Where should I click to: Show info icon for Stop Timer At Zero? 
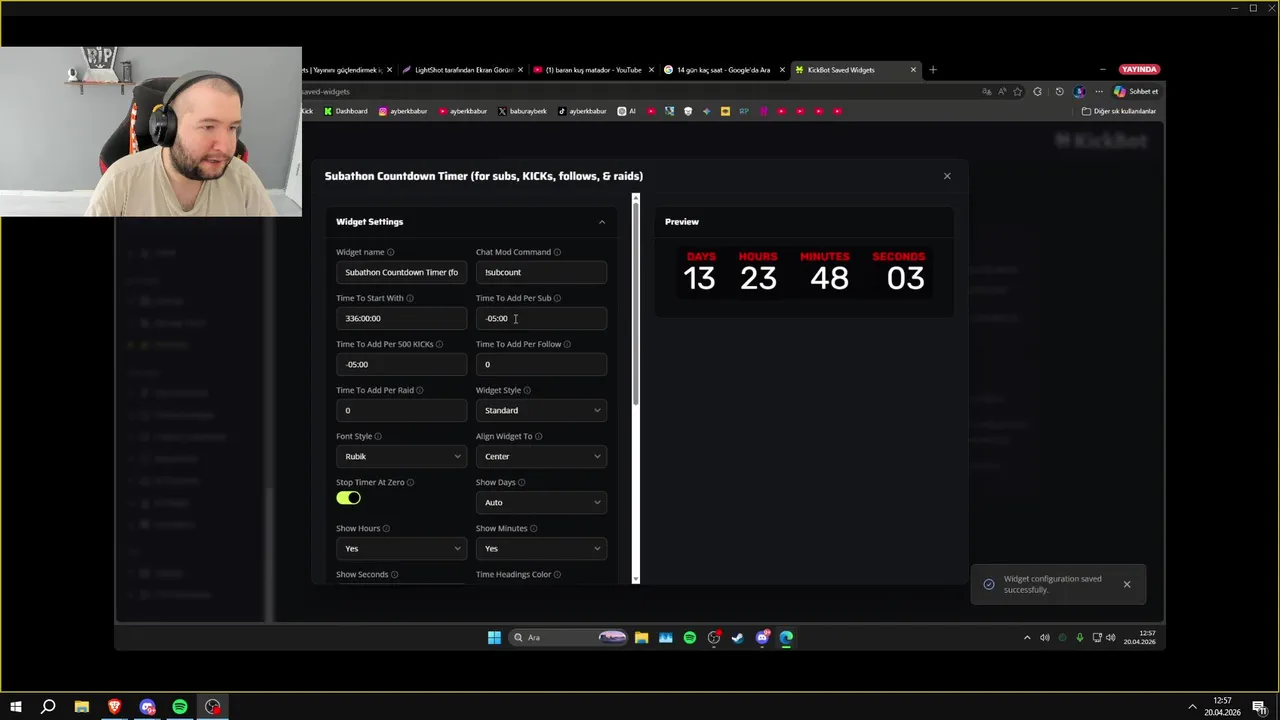pyautogui.click(x=410, y=482)
